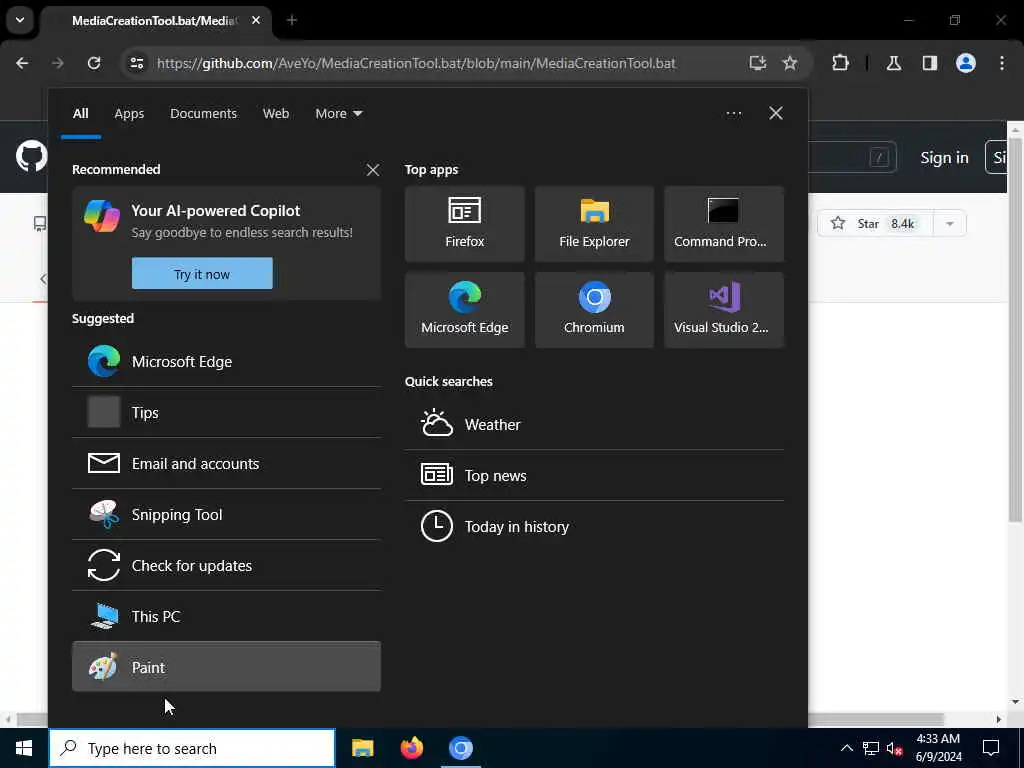
Task: Select the All search tab
Action: coord(80,113)
